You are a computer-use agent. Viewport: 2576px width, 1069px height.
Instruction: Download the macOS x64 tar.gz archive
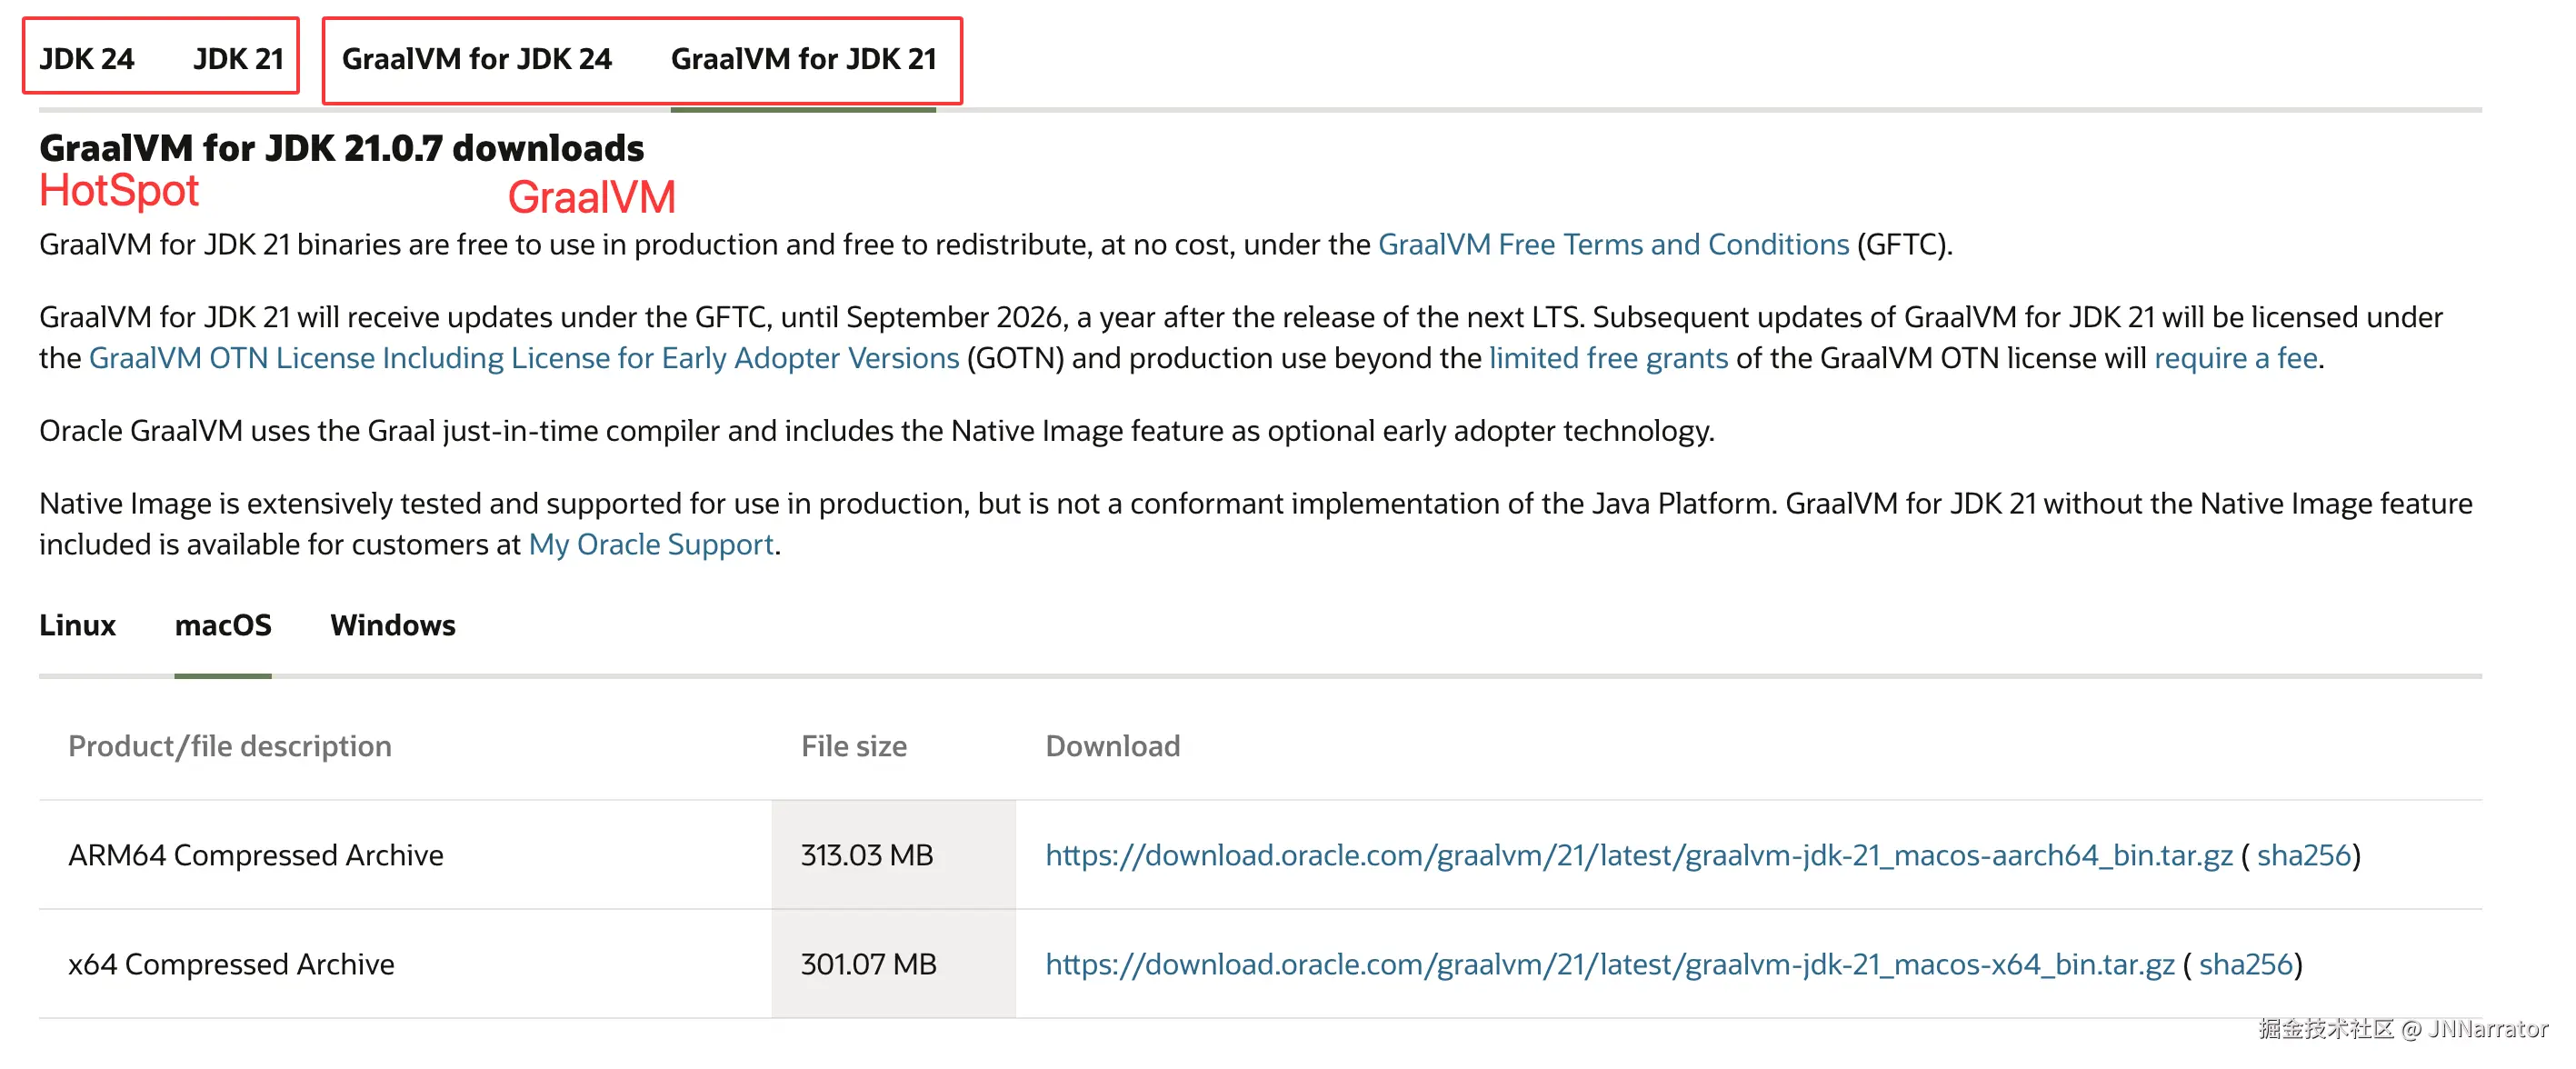[x=1609, y=964]
